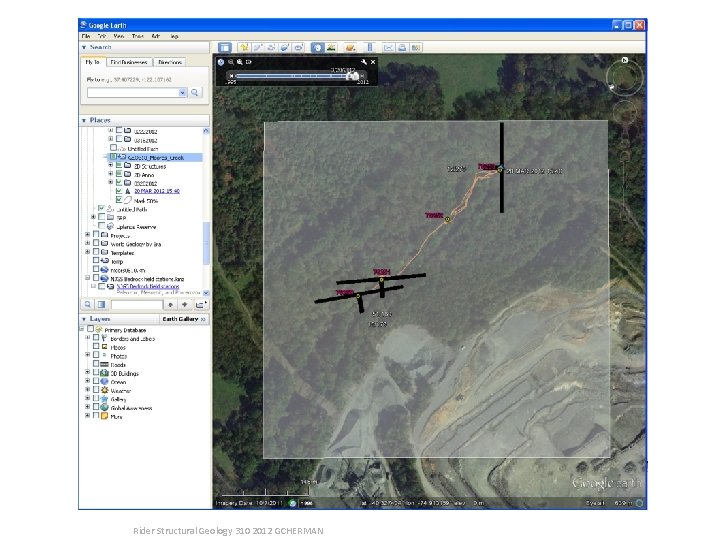The height and width of the screenshot is (540, 720).
Task: Expand the 3D Structures folder node
Action: (110, 165)
